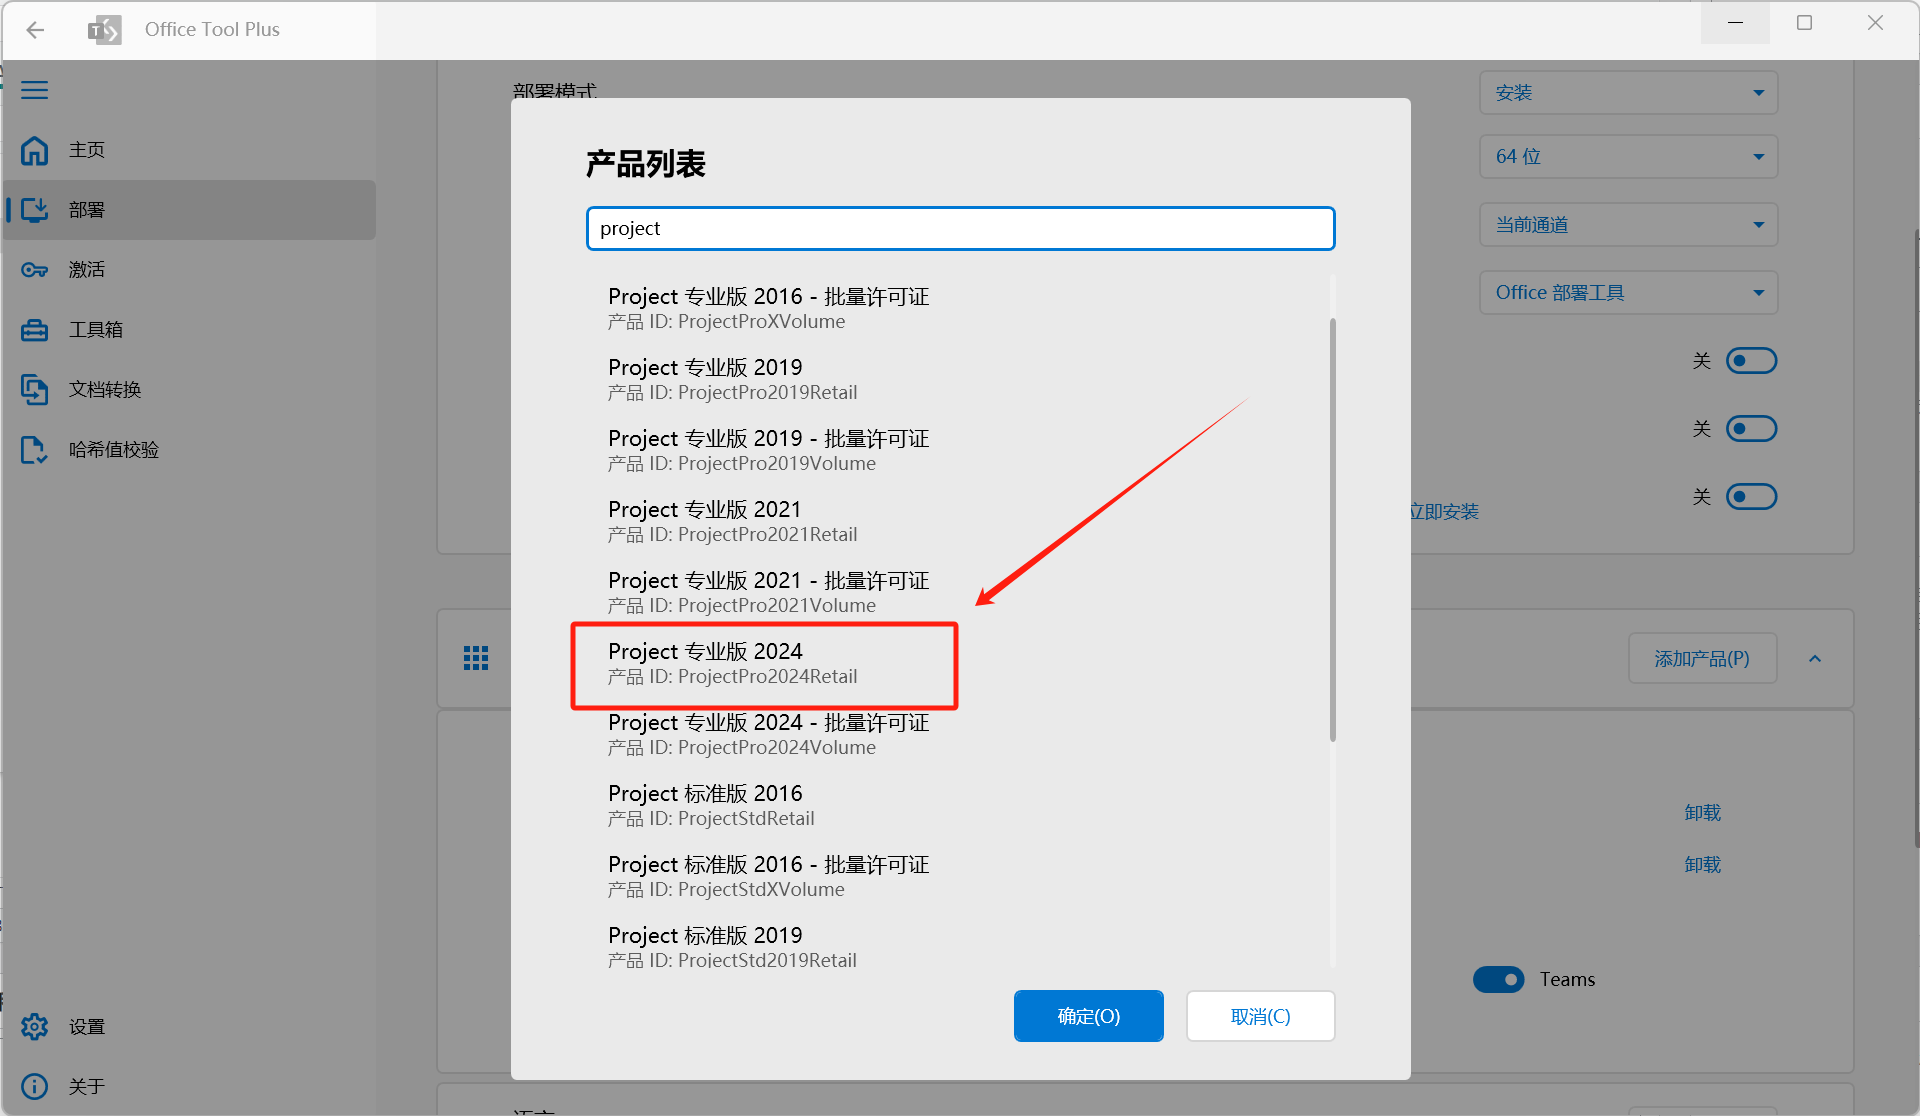Click the home icon beside 主页
This screenshot has height=1116, width=1920.
point(35,150)
